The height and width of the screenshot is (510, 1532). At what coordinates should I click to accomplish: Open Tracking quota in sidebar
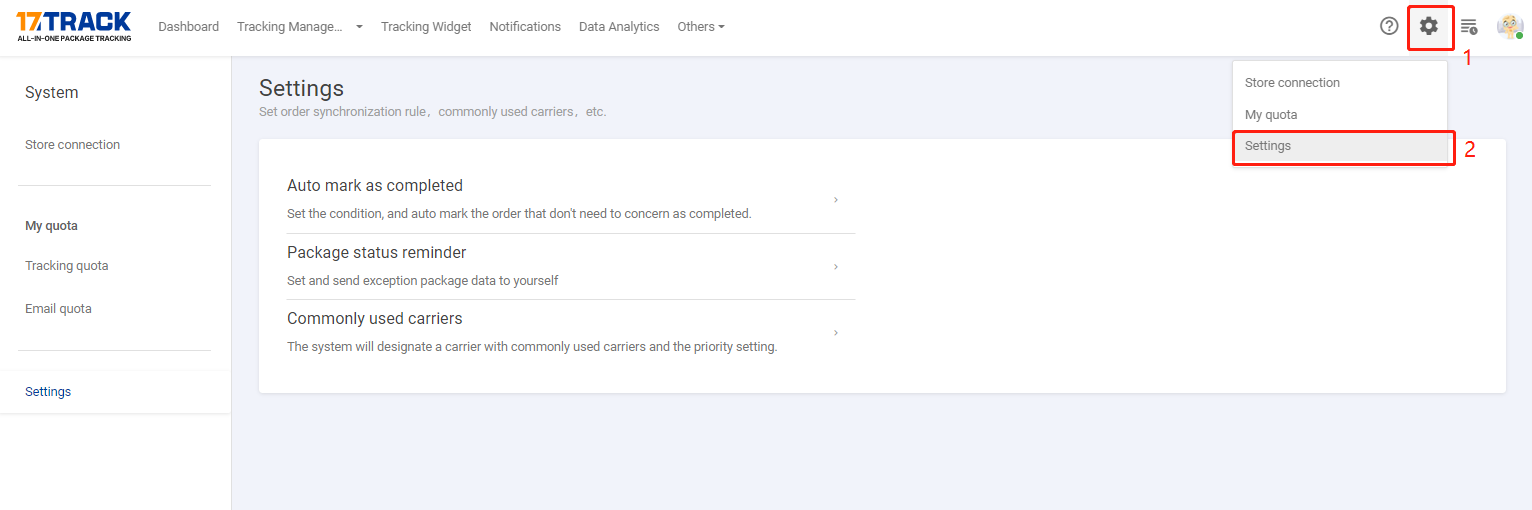(x=66, y=266)
